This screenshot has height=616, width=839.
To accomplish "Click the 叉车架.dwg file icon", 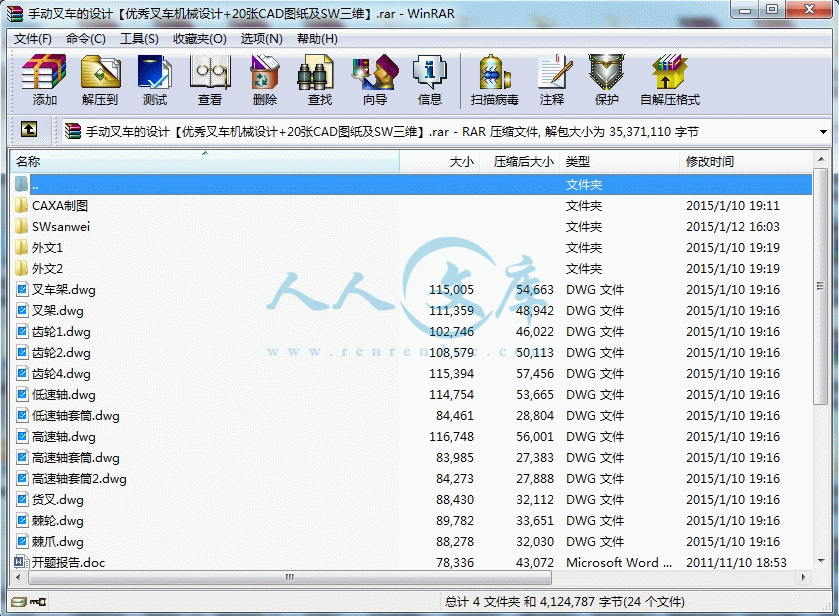I will (22, 290).
